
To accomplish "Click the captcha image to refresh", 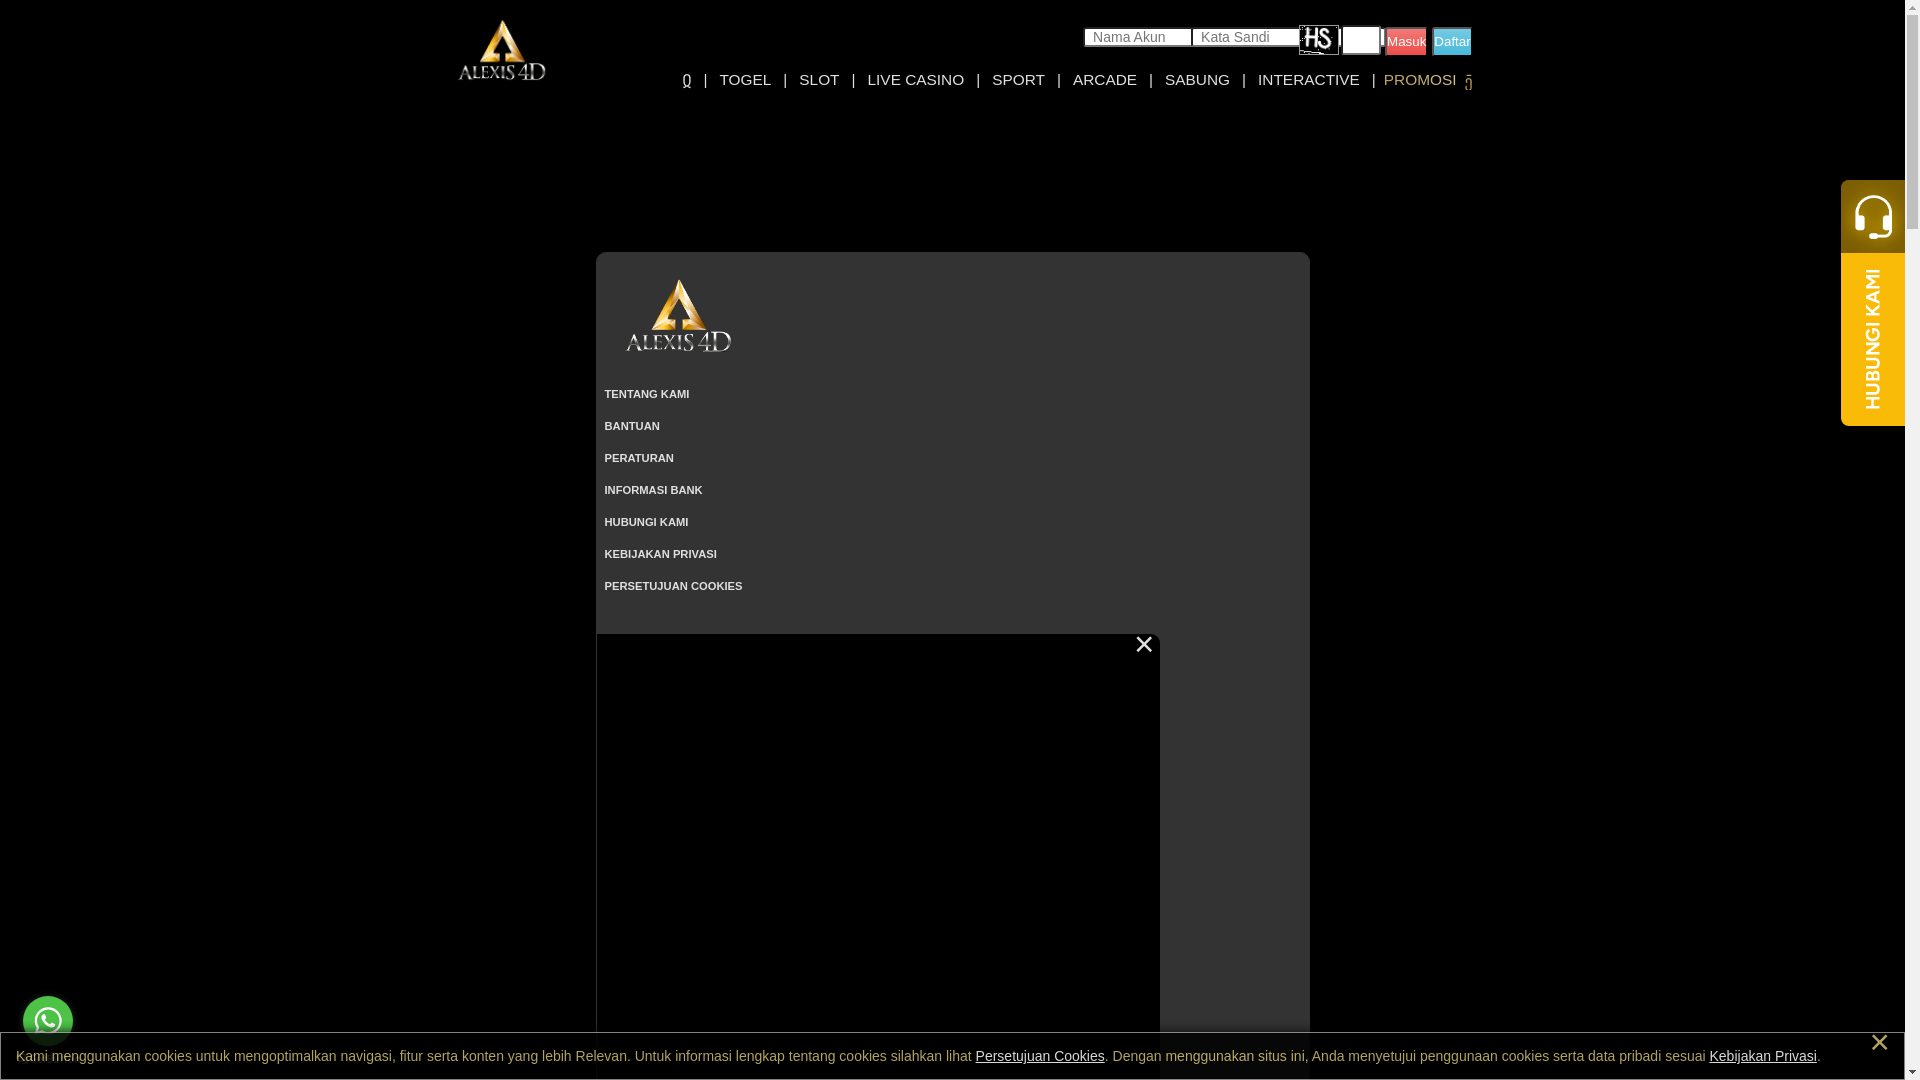I will click(x=1319, y=40).
